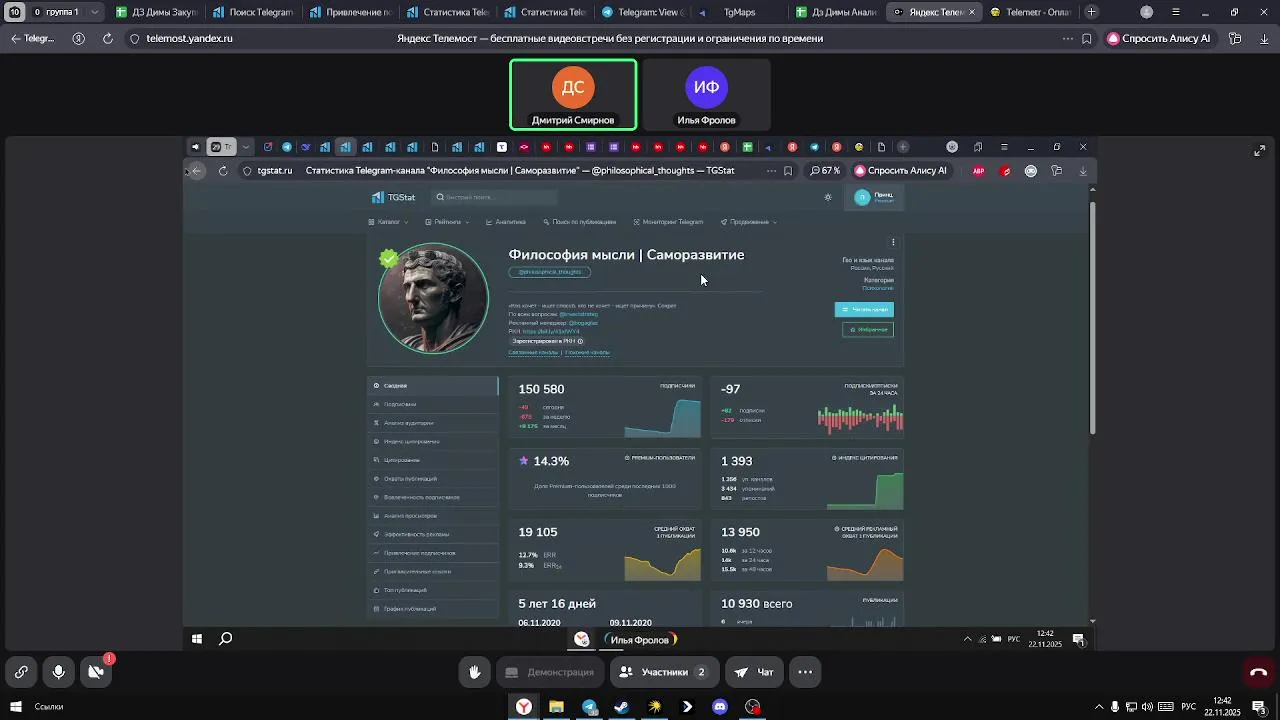
Task: Toggle the Telemost microphone button
Action: click(59, 672)
